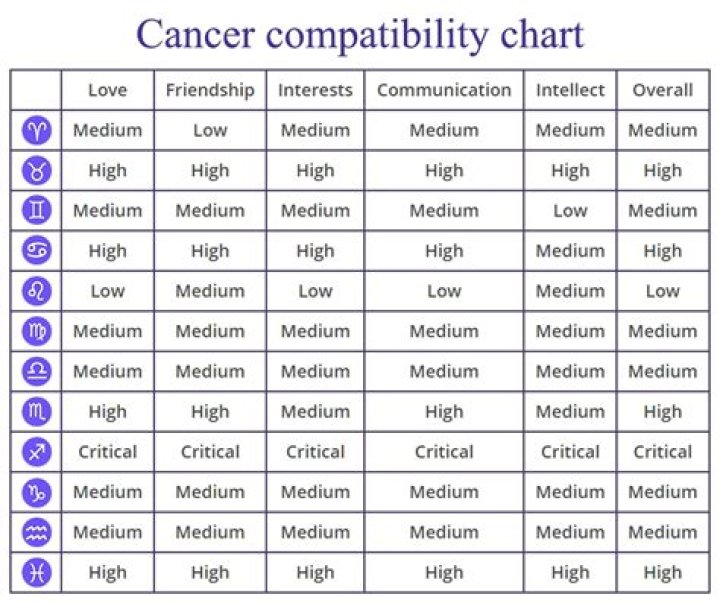Click the Leo zodiac icon
This screenshot has height=603, width=720.
click(x=36, y=291)
